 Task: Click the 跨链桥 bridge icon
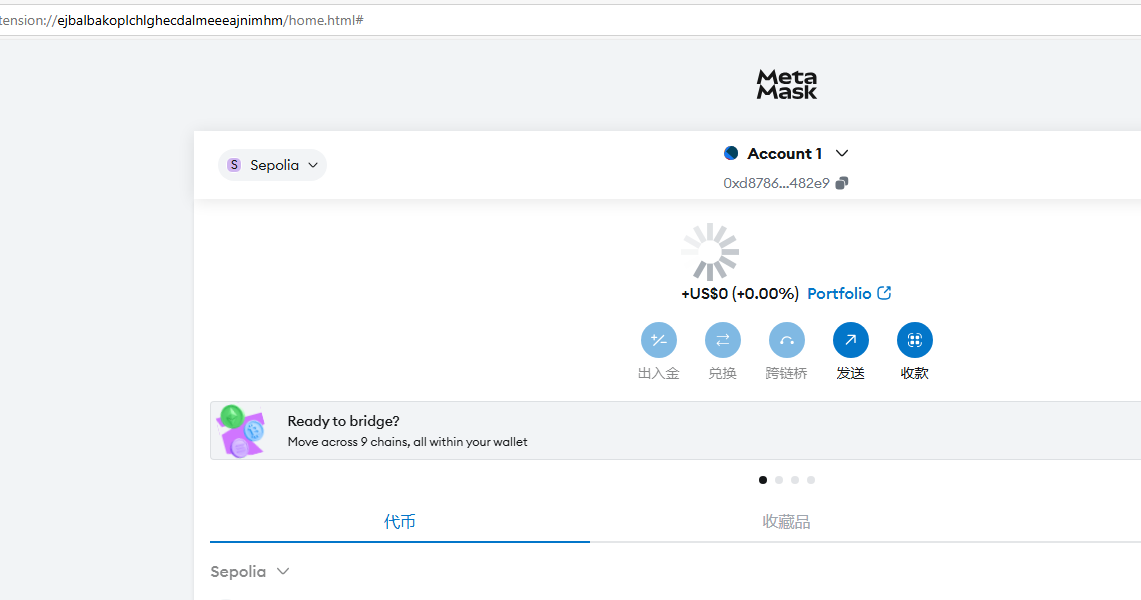pyautogui.click(x=787, y=340)
